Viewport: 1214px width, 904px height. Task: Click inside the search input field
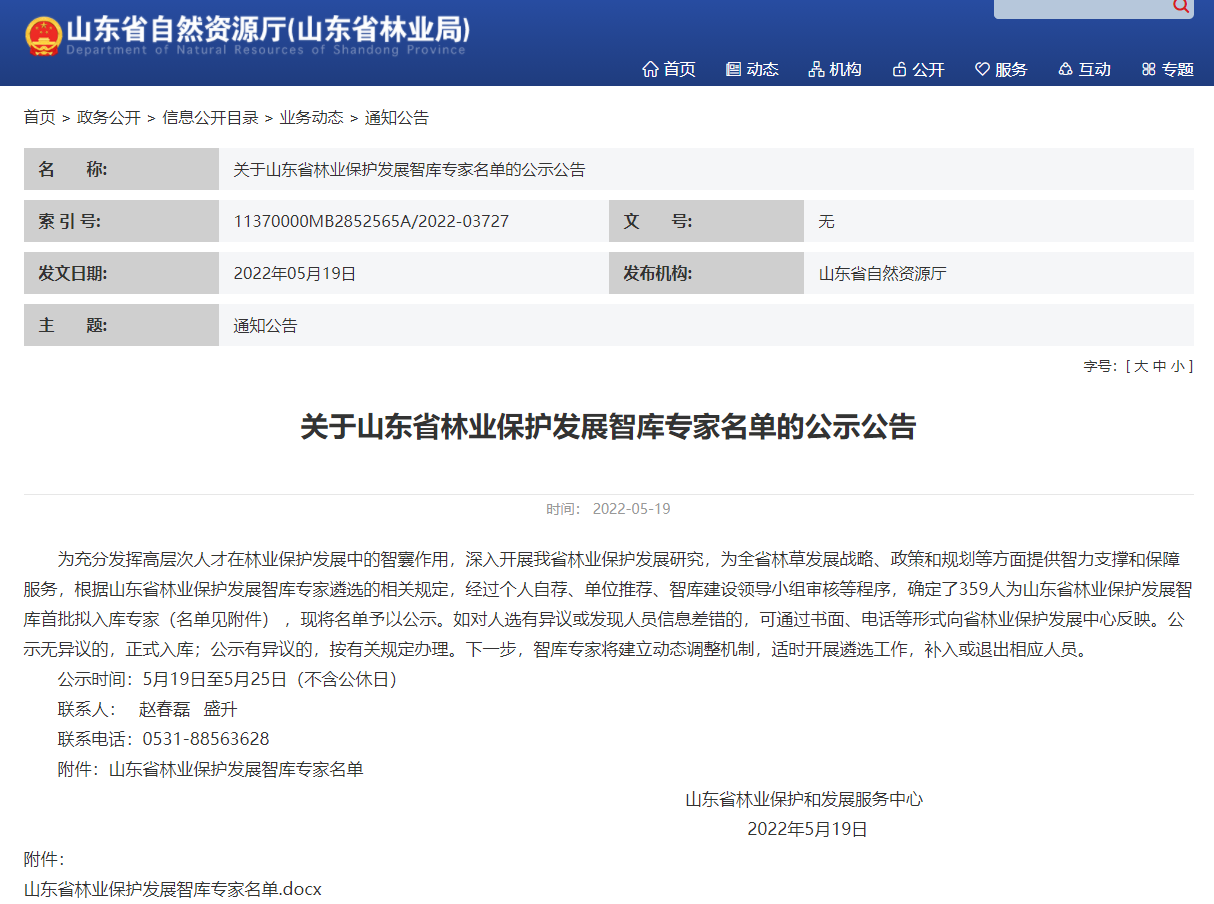point(1080,7)
